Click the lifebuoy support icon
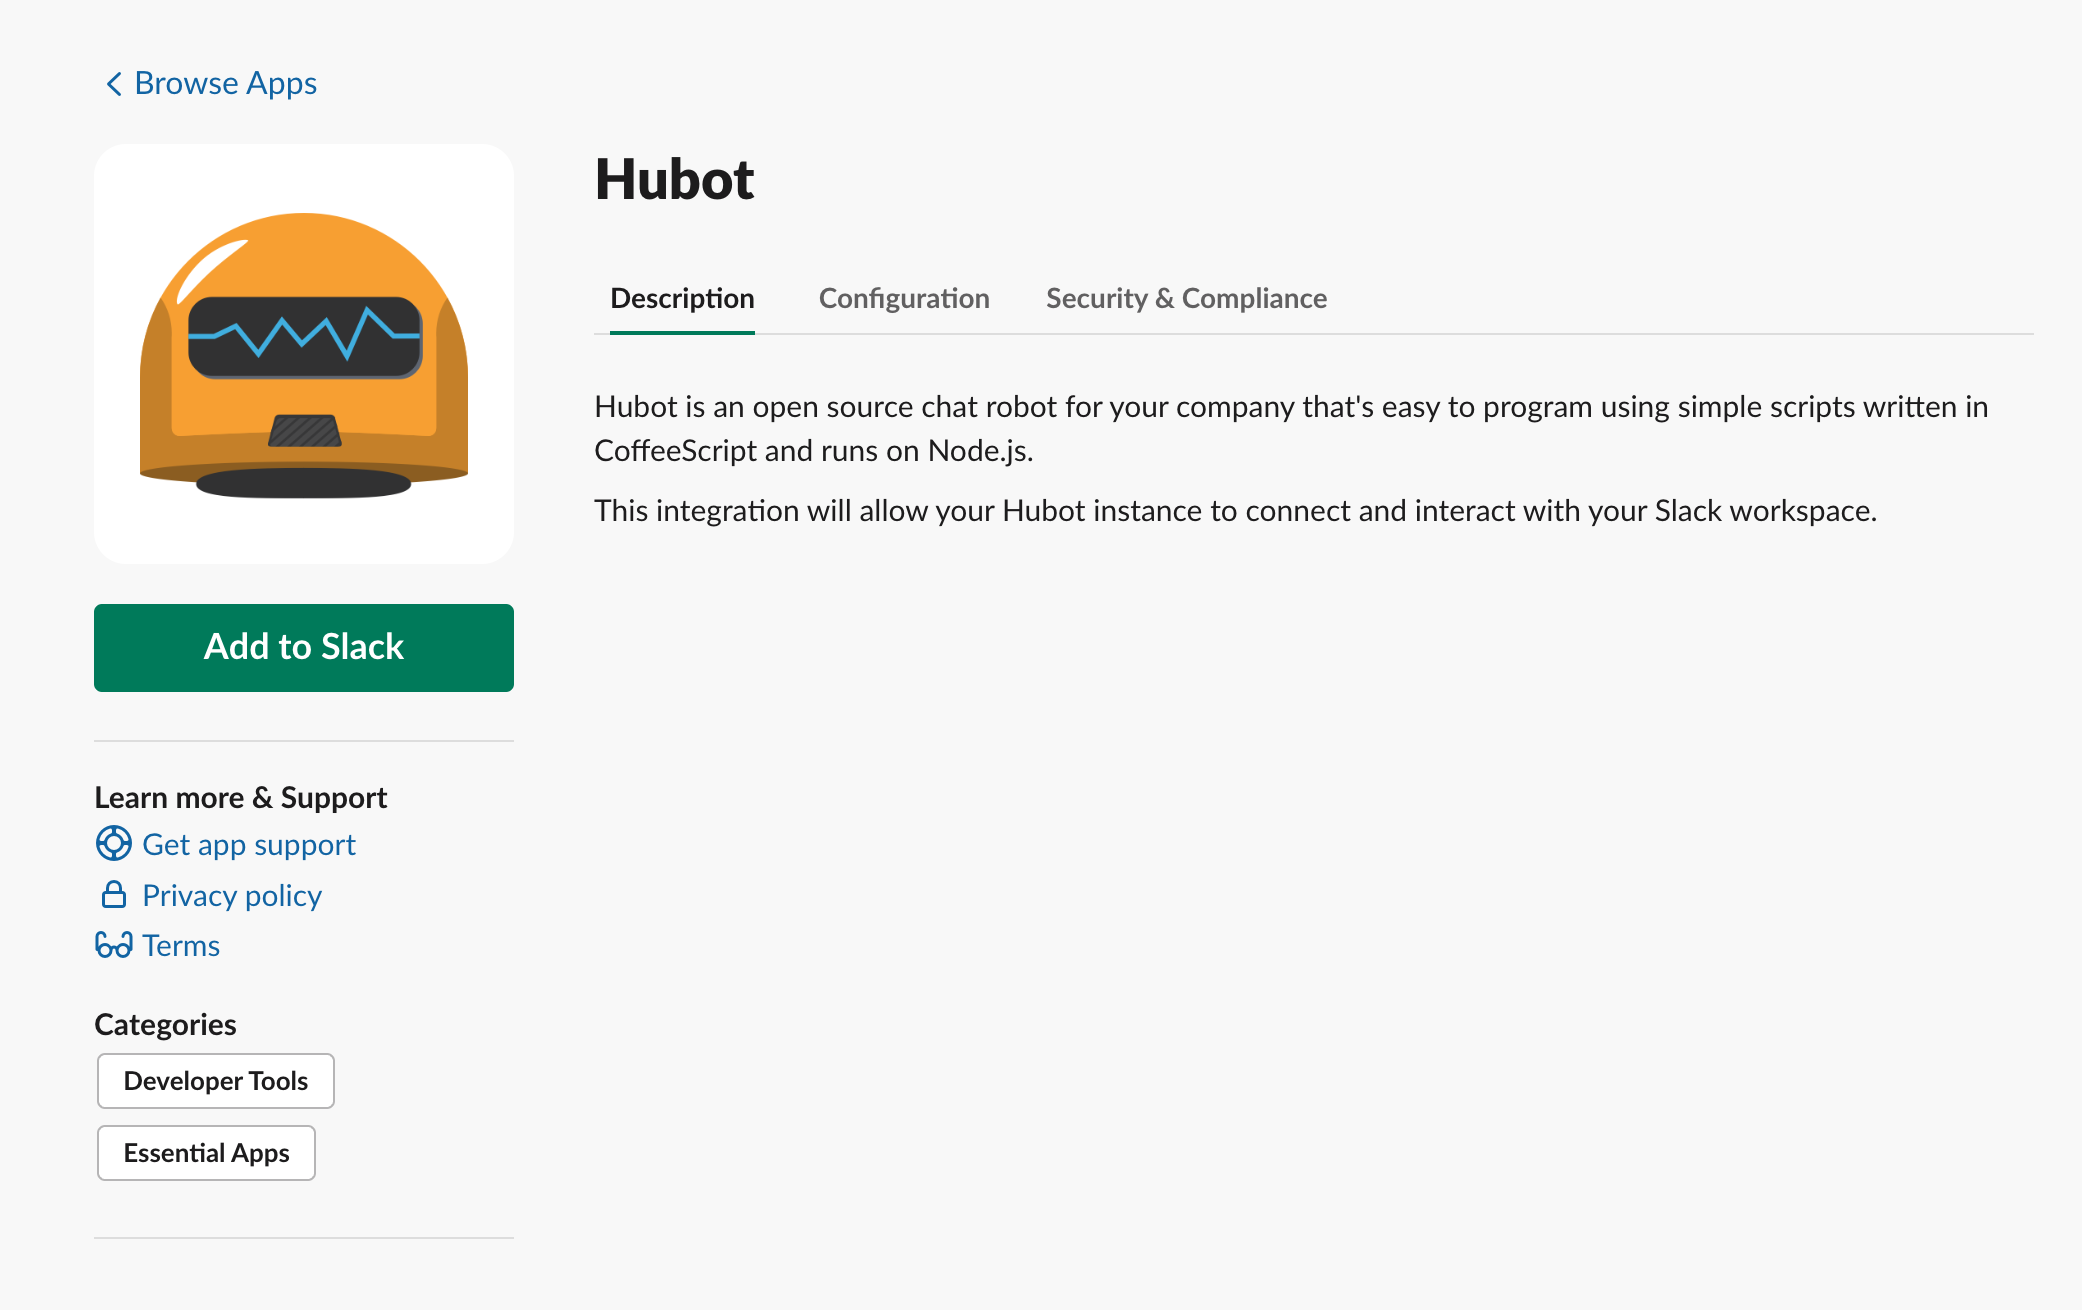 (114, 843)
